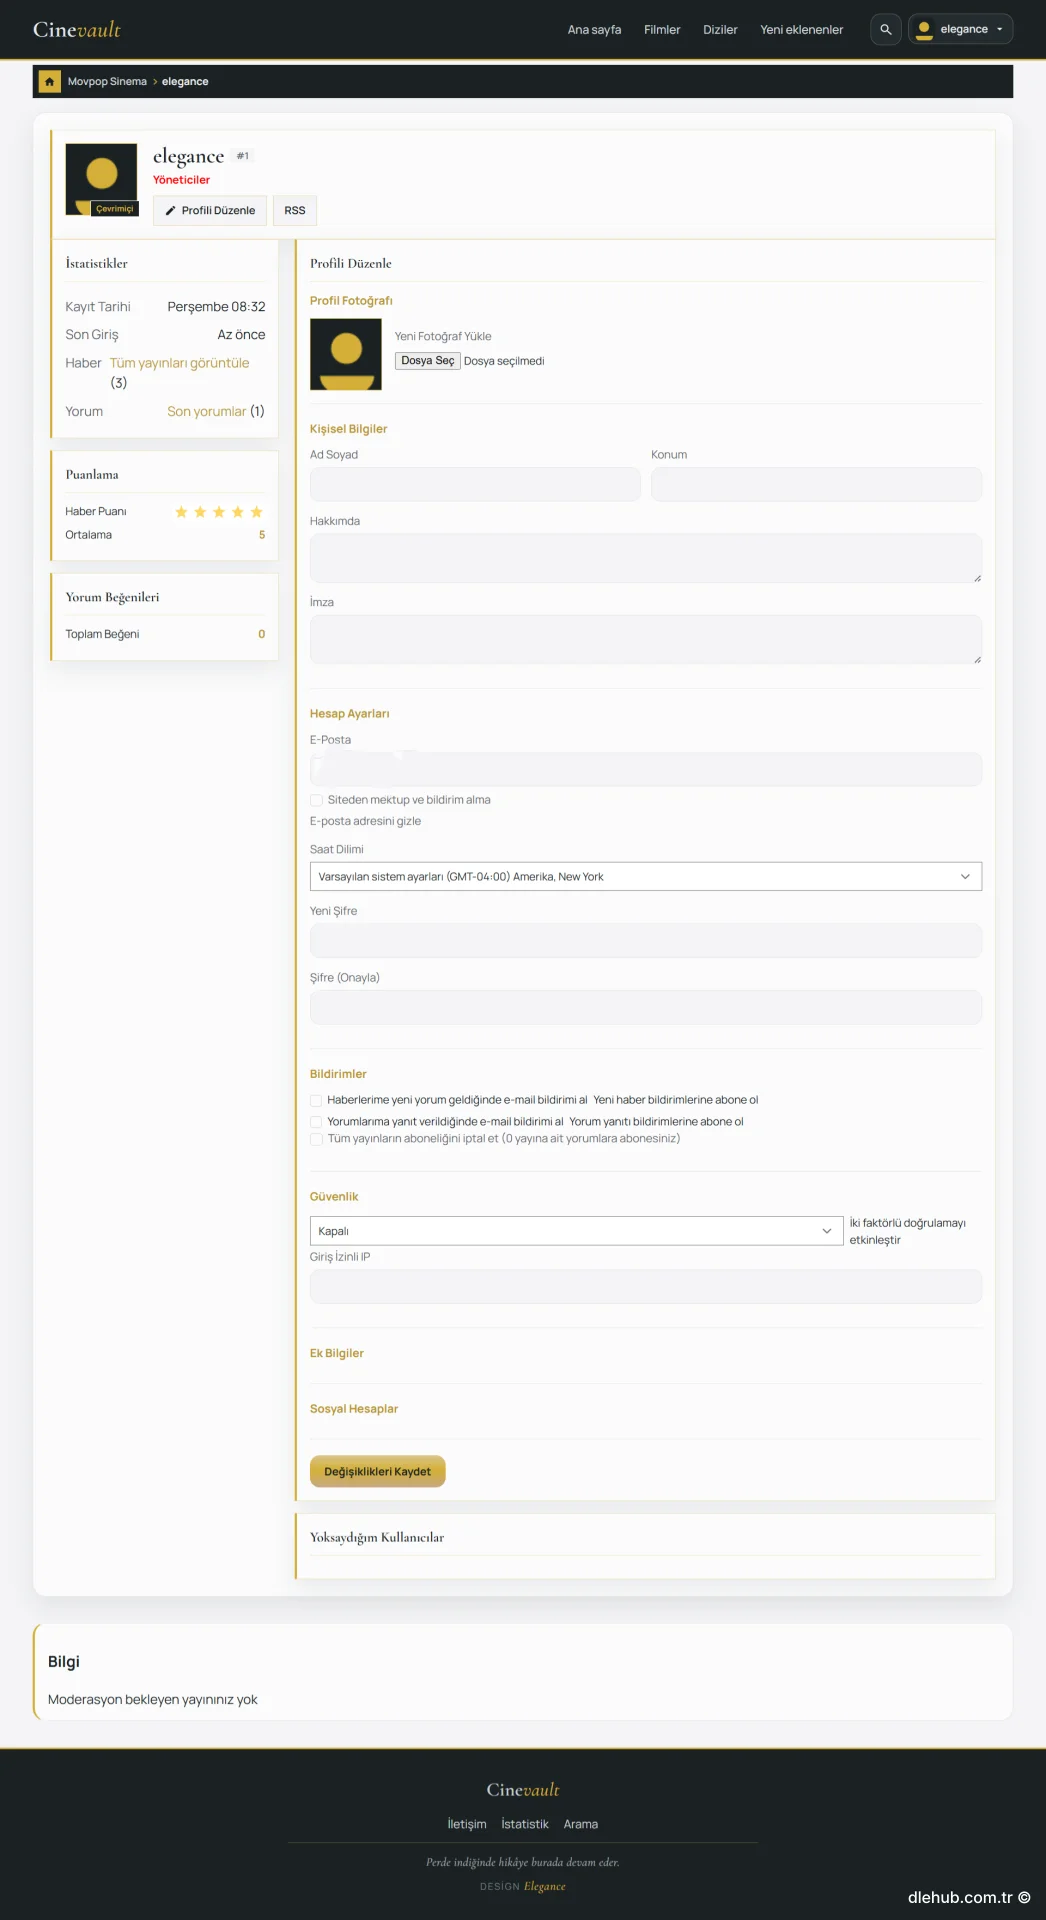The image size is (1046, 1920).
Task: Open the Kapalı two-factor dropdown
Action: (x=576, y=1231)
